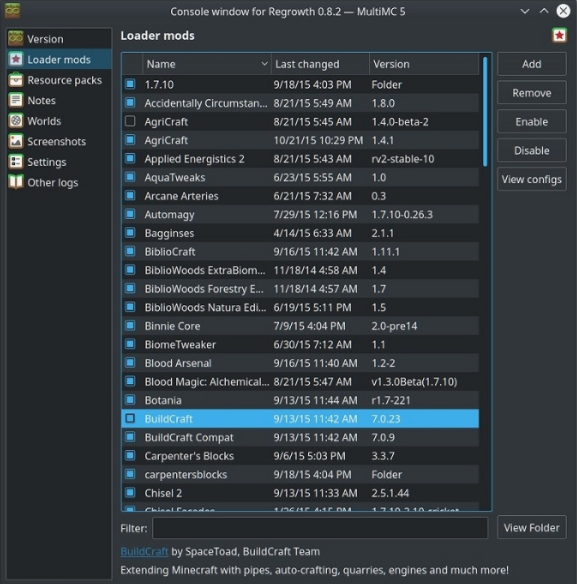Image resolution: width=577 pixels, height=584 pixels.
Task: Uncheck the AquaTweaks mod
Action: tap(130, 177)
